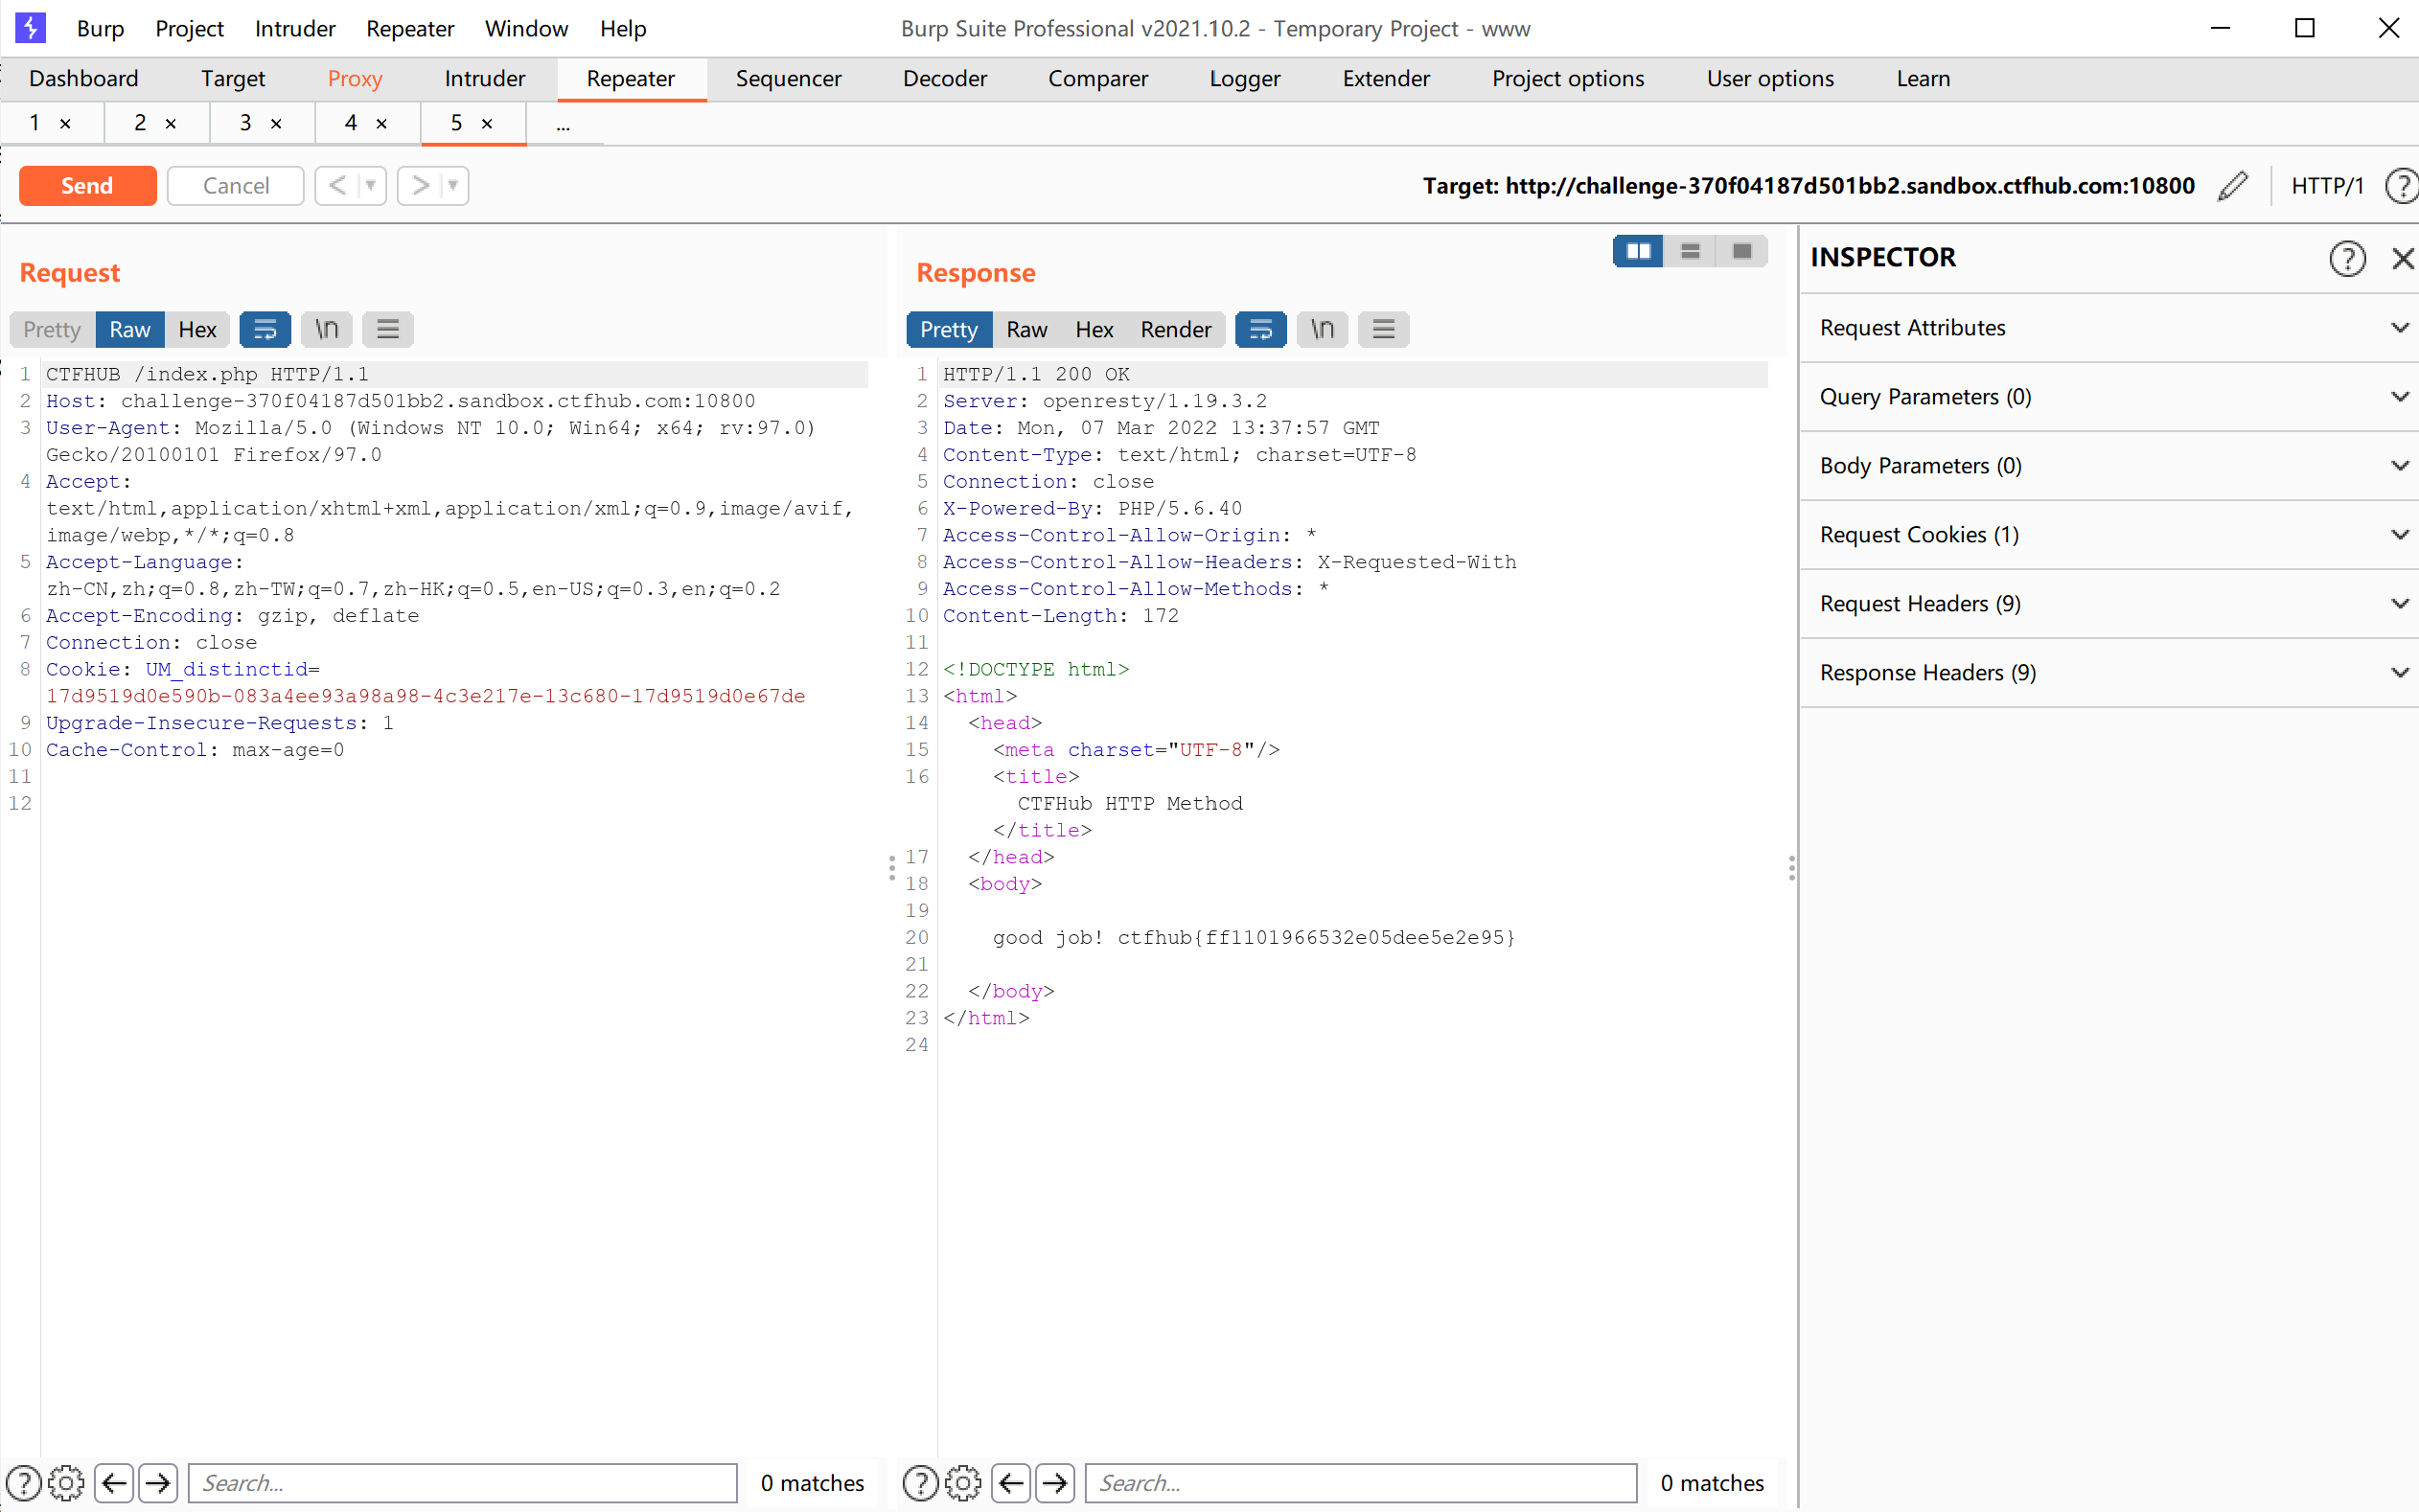This screenshot has height=1512, width=2419.
Task: Click the Request search input field
Action: (463, 1482)
